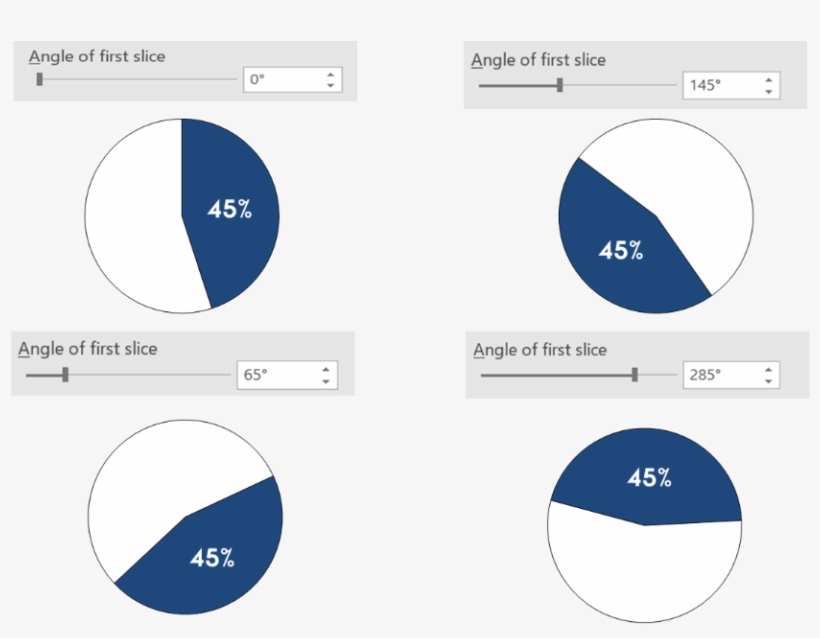
Task: Click the slider thumb set to 285°
Action: 635,376
